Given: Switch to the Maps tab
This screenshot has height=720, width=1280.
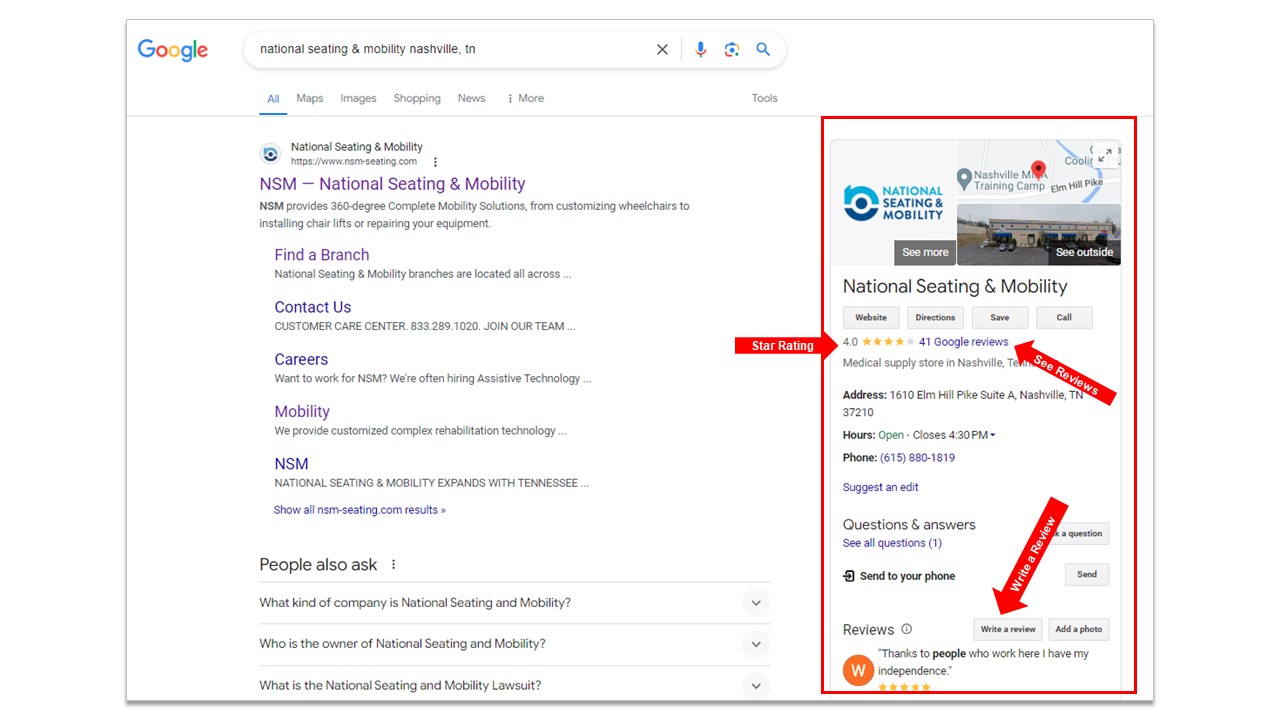Looking at the screenshot, I should click(310, 98).
